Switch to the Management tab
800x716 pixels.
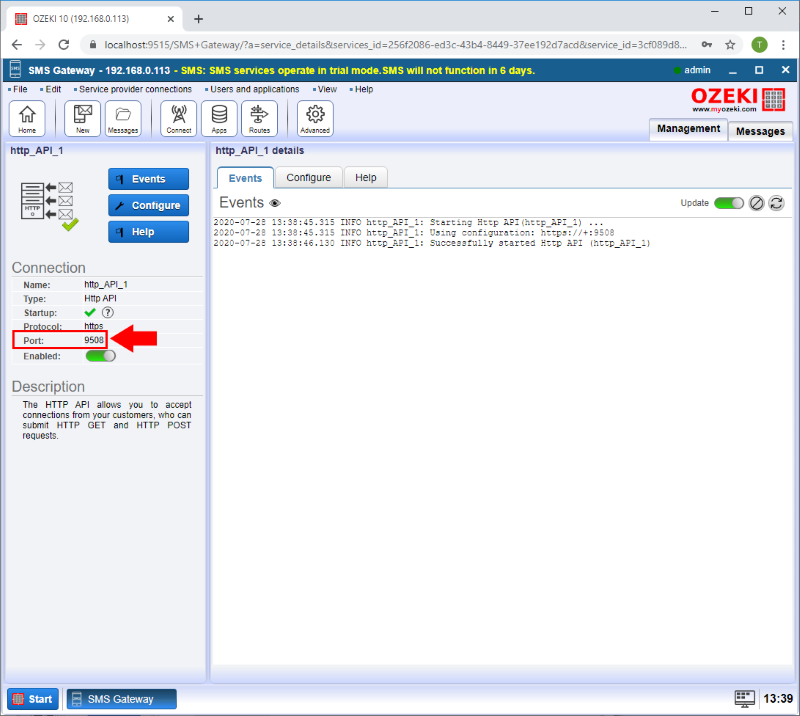click(688, 129)
